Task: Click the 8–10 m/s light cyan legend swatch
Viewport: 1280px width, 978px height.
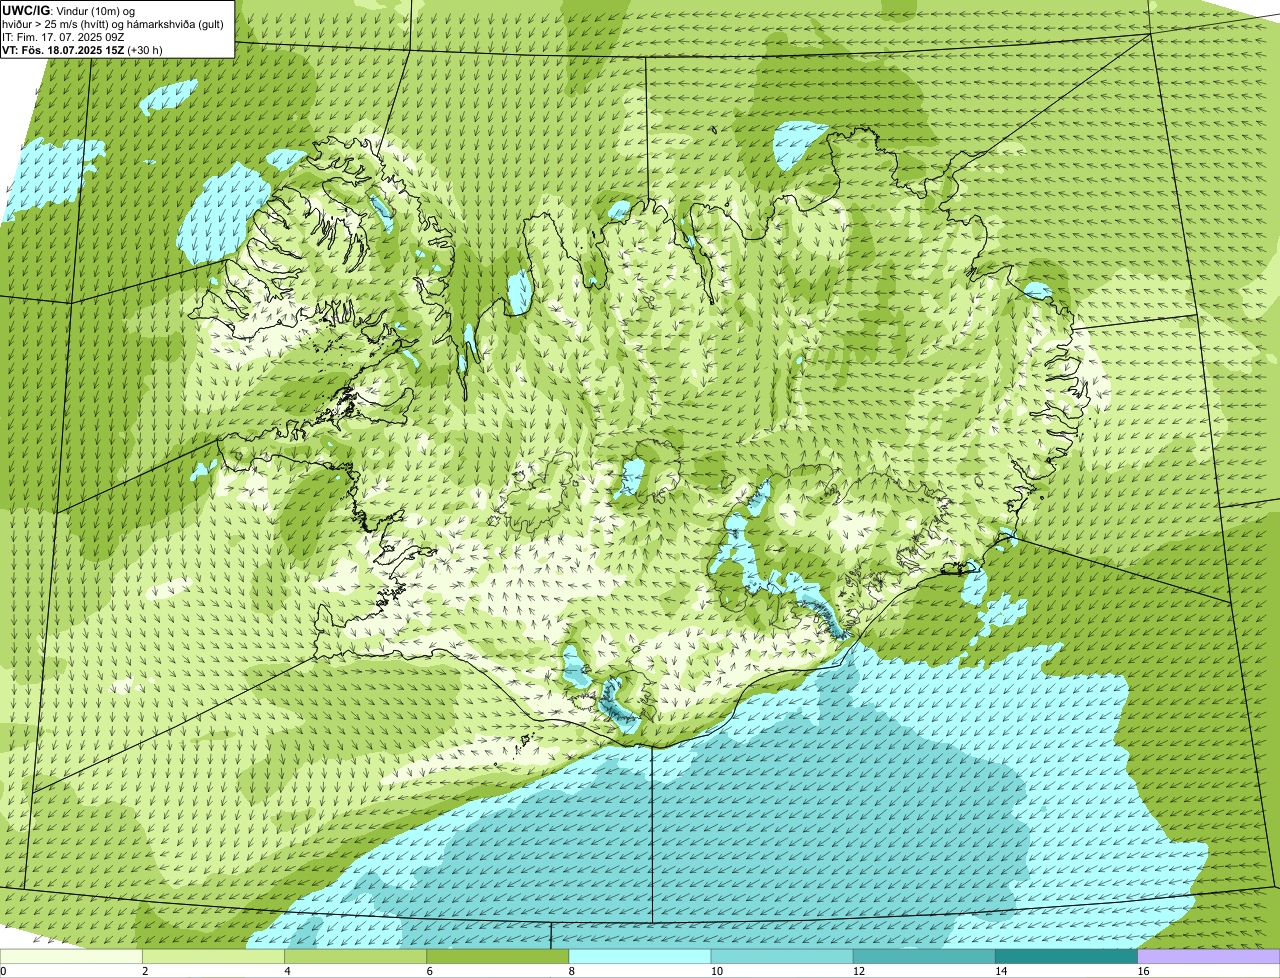Action: 640,956
